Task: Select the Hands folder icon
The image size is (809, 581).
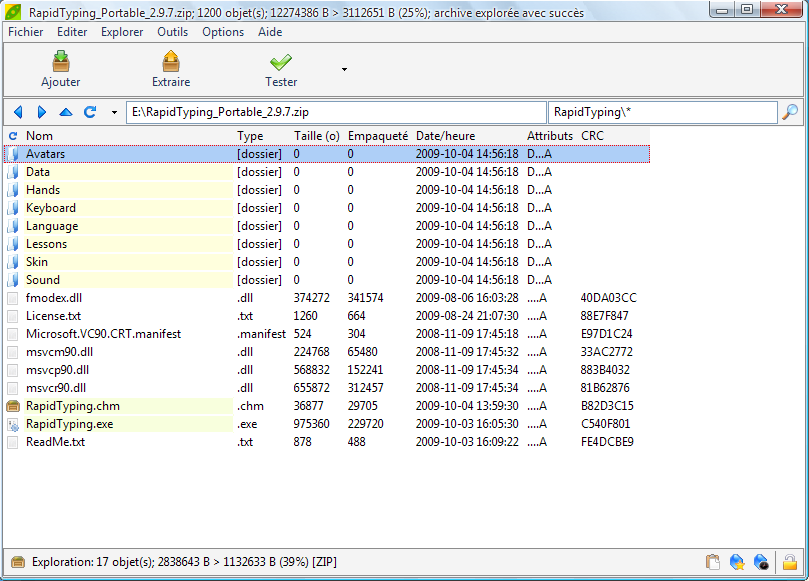Action: pyautogui.click(x=13, y=190)
